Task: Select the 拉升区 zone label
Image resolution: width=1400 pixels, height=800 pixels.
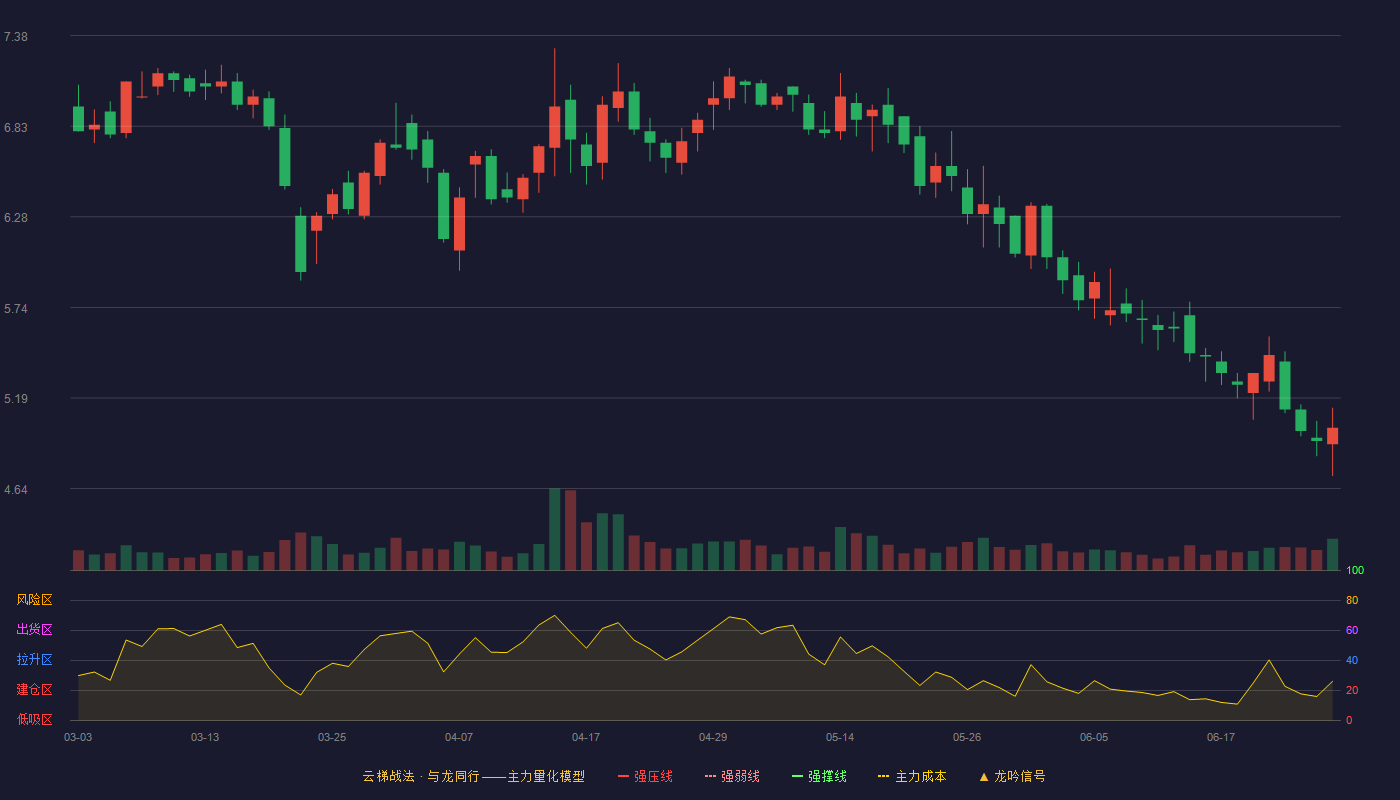Action: click(34, 660)
